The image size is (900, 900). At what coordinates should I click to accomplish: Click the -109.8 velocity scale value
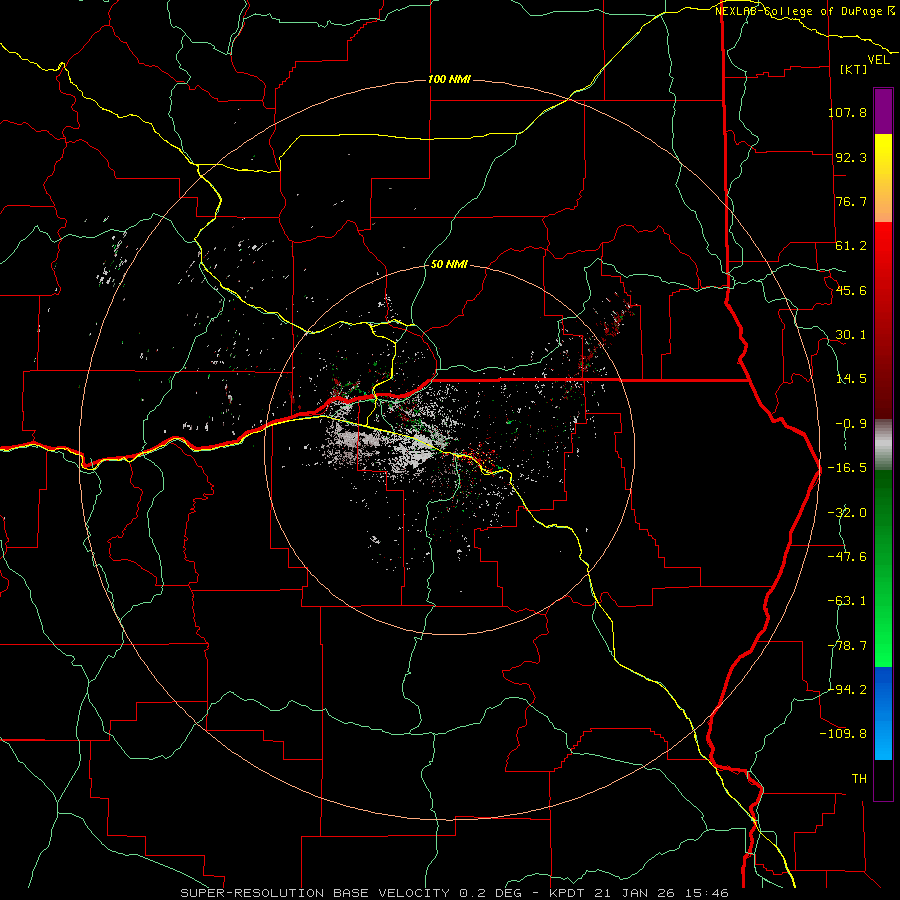coord(843,734)
